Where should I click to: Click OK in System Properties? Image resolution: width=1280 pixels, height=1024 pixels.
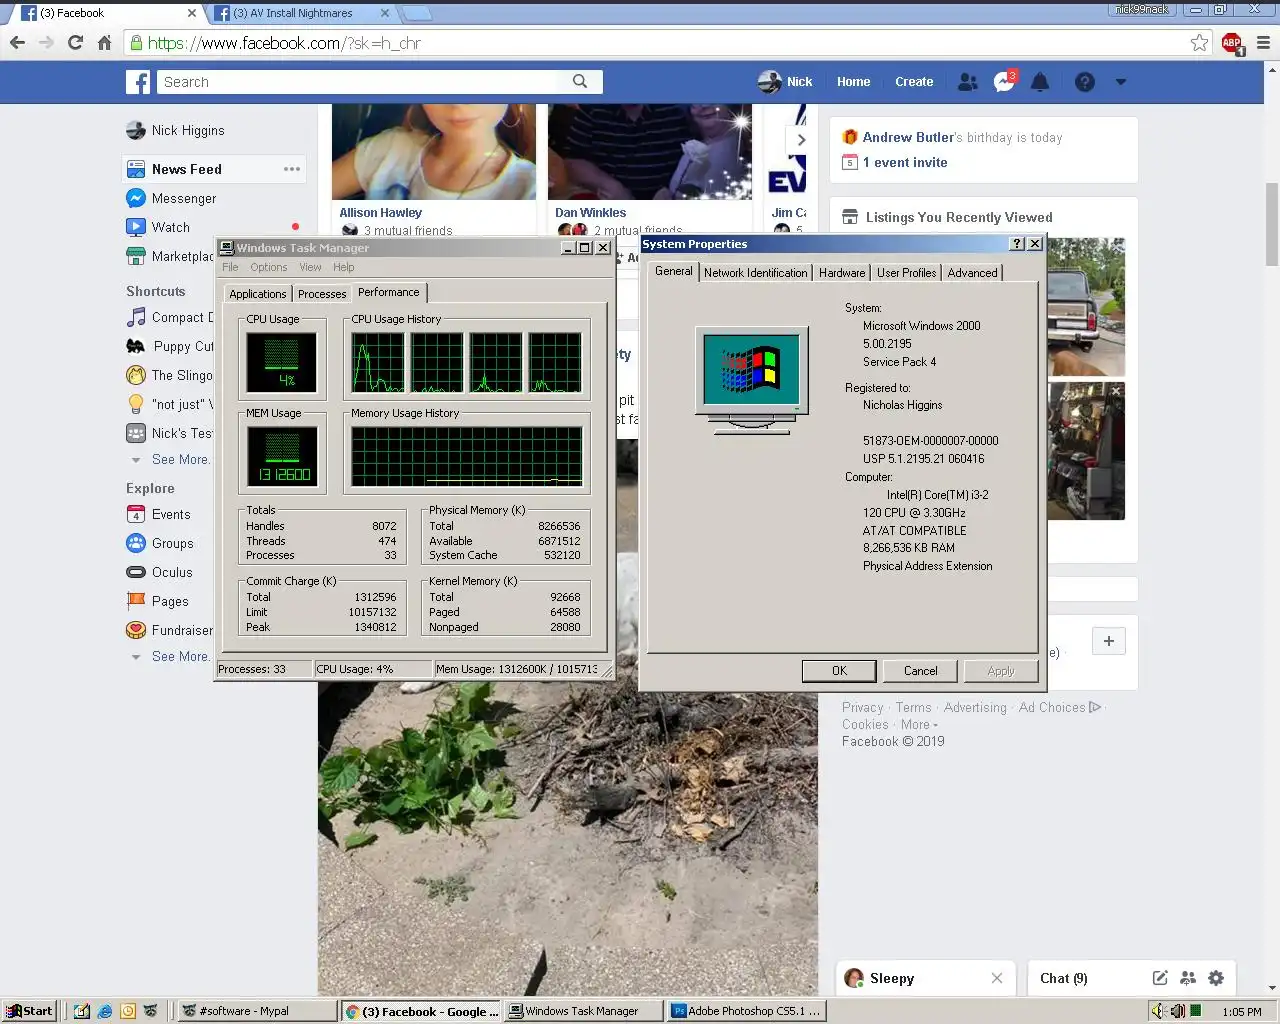tap(839, 671)
